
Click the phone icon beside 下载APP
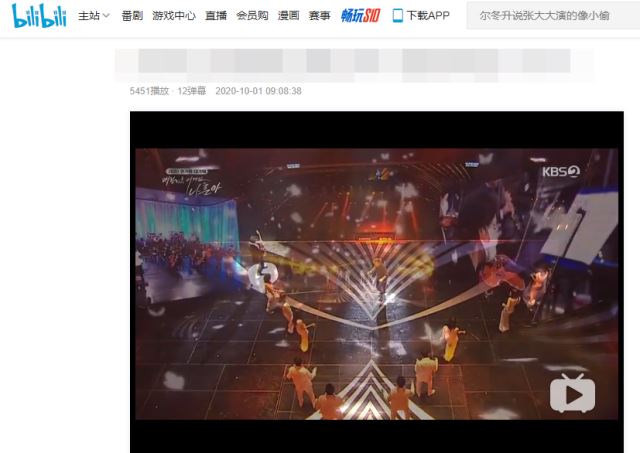397,16
